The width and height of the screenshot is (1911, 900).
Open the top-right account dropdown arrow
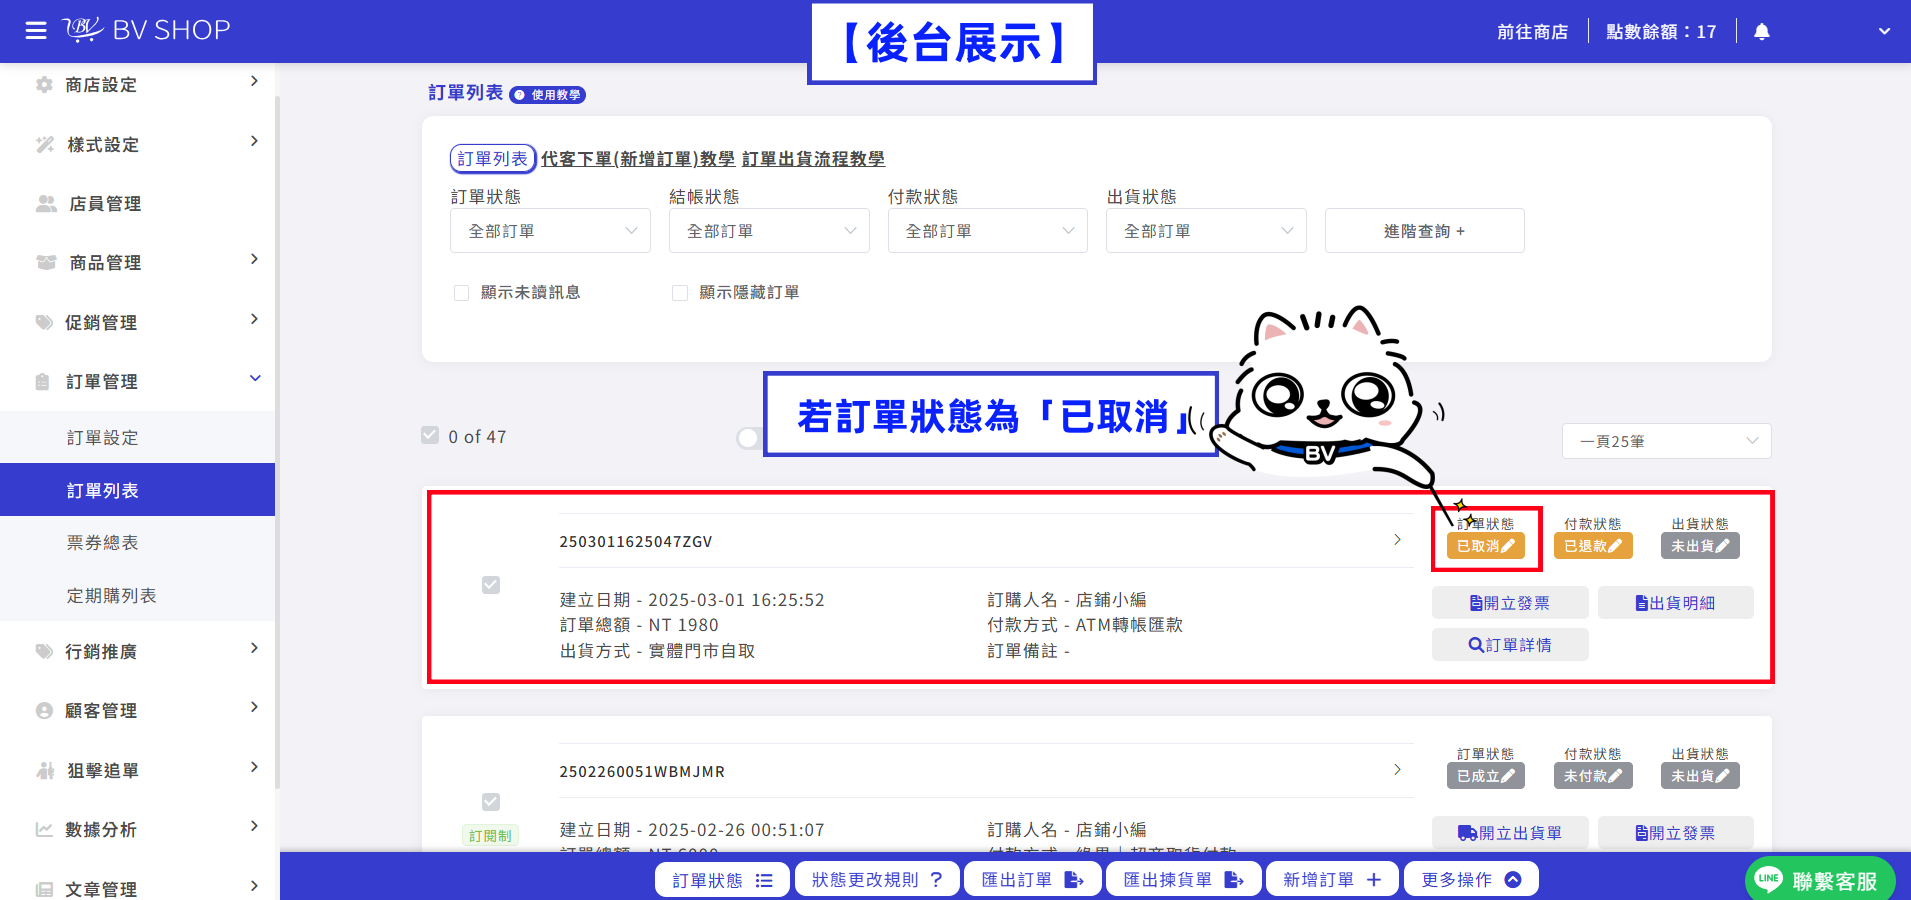(1884, 32)
